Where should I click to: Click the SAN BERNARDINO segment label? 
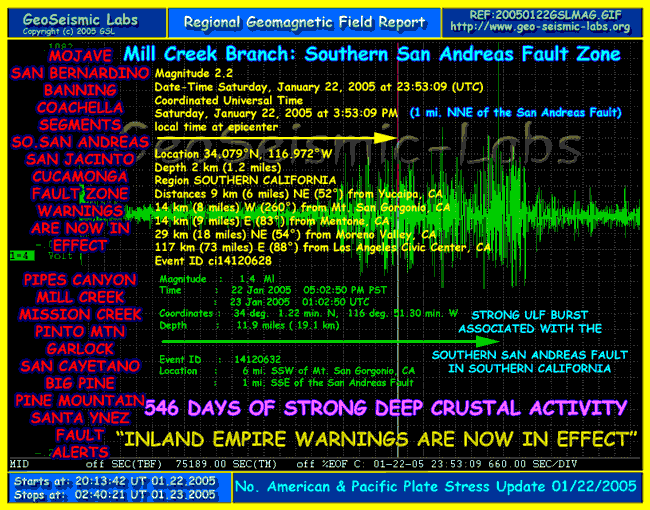click(x=80, y=73)
